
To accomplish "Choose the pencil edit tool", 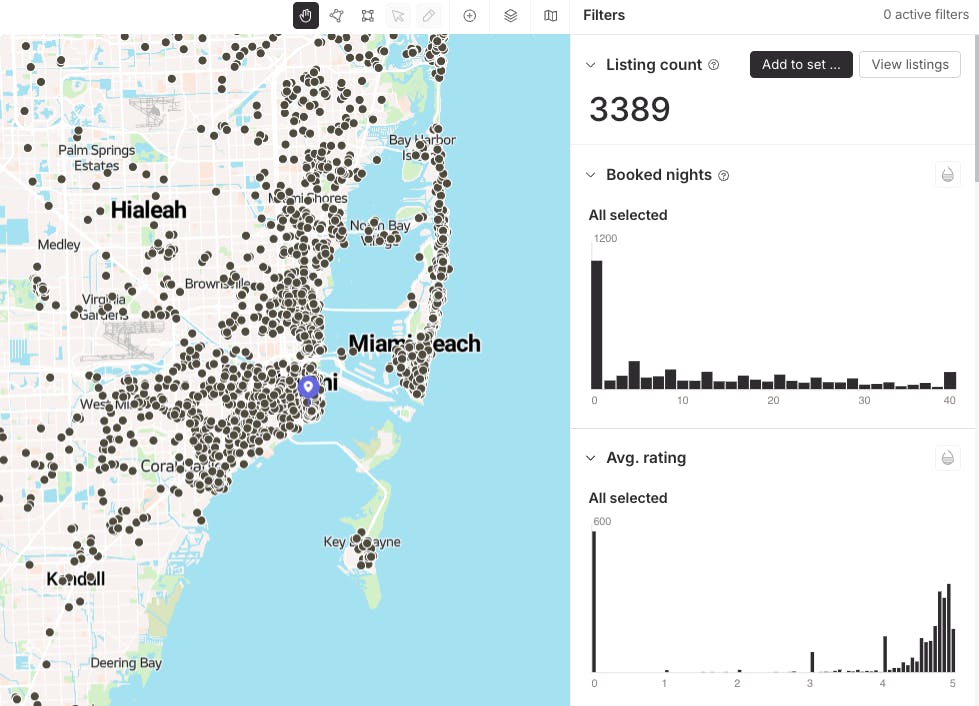I will click(x=429, y=16).
